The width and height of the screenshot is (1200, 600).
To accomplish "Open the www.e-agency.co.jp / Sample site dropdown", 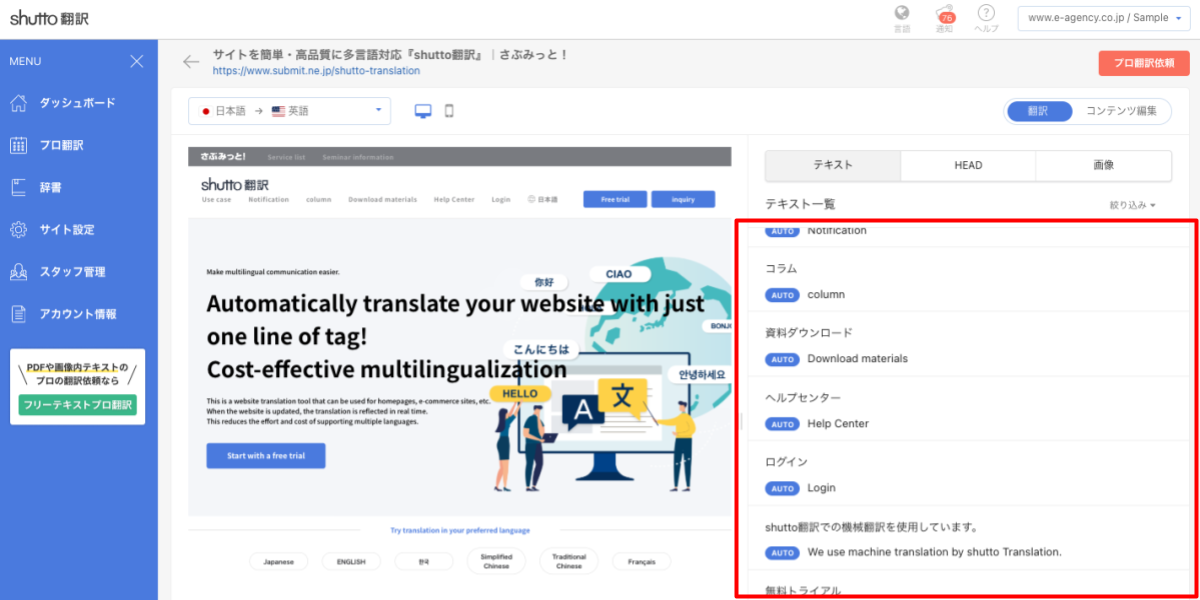I will click(x=1103, y=18).
